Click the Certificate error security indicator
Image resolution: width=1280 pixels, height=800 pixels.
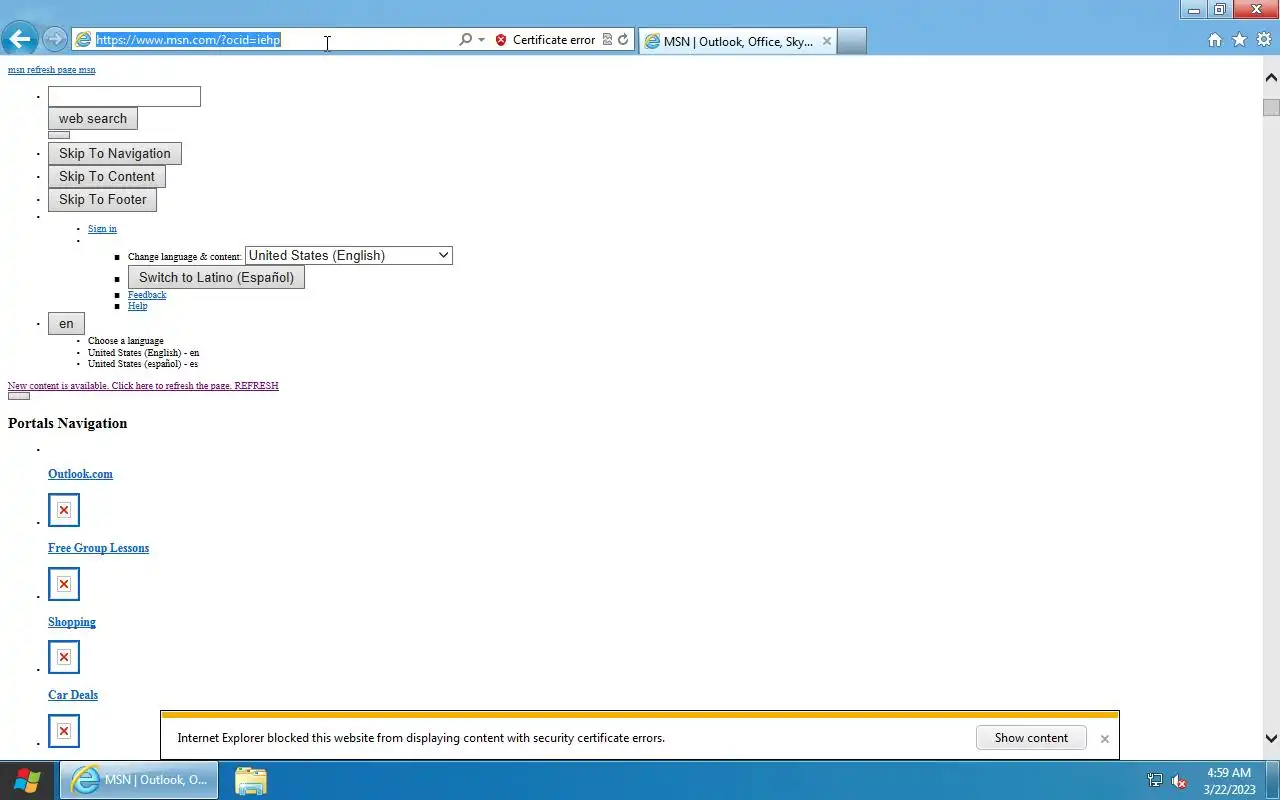(x=545, y=40)
